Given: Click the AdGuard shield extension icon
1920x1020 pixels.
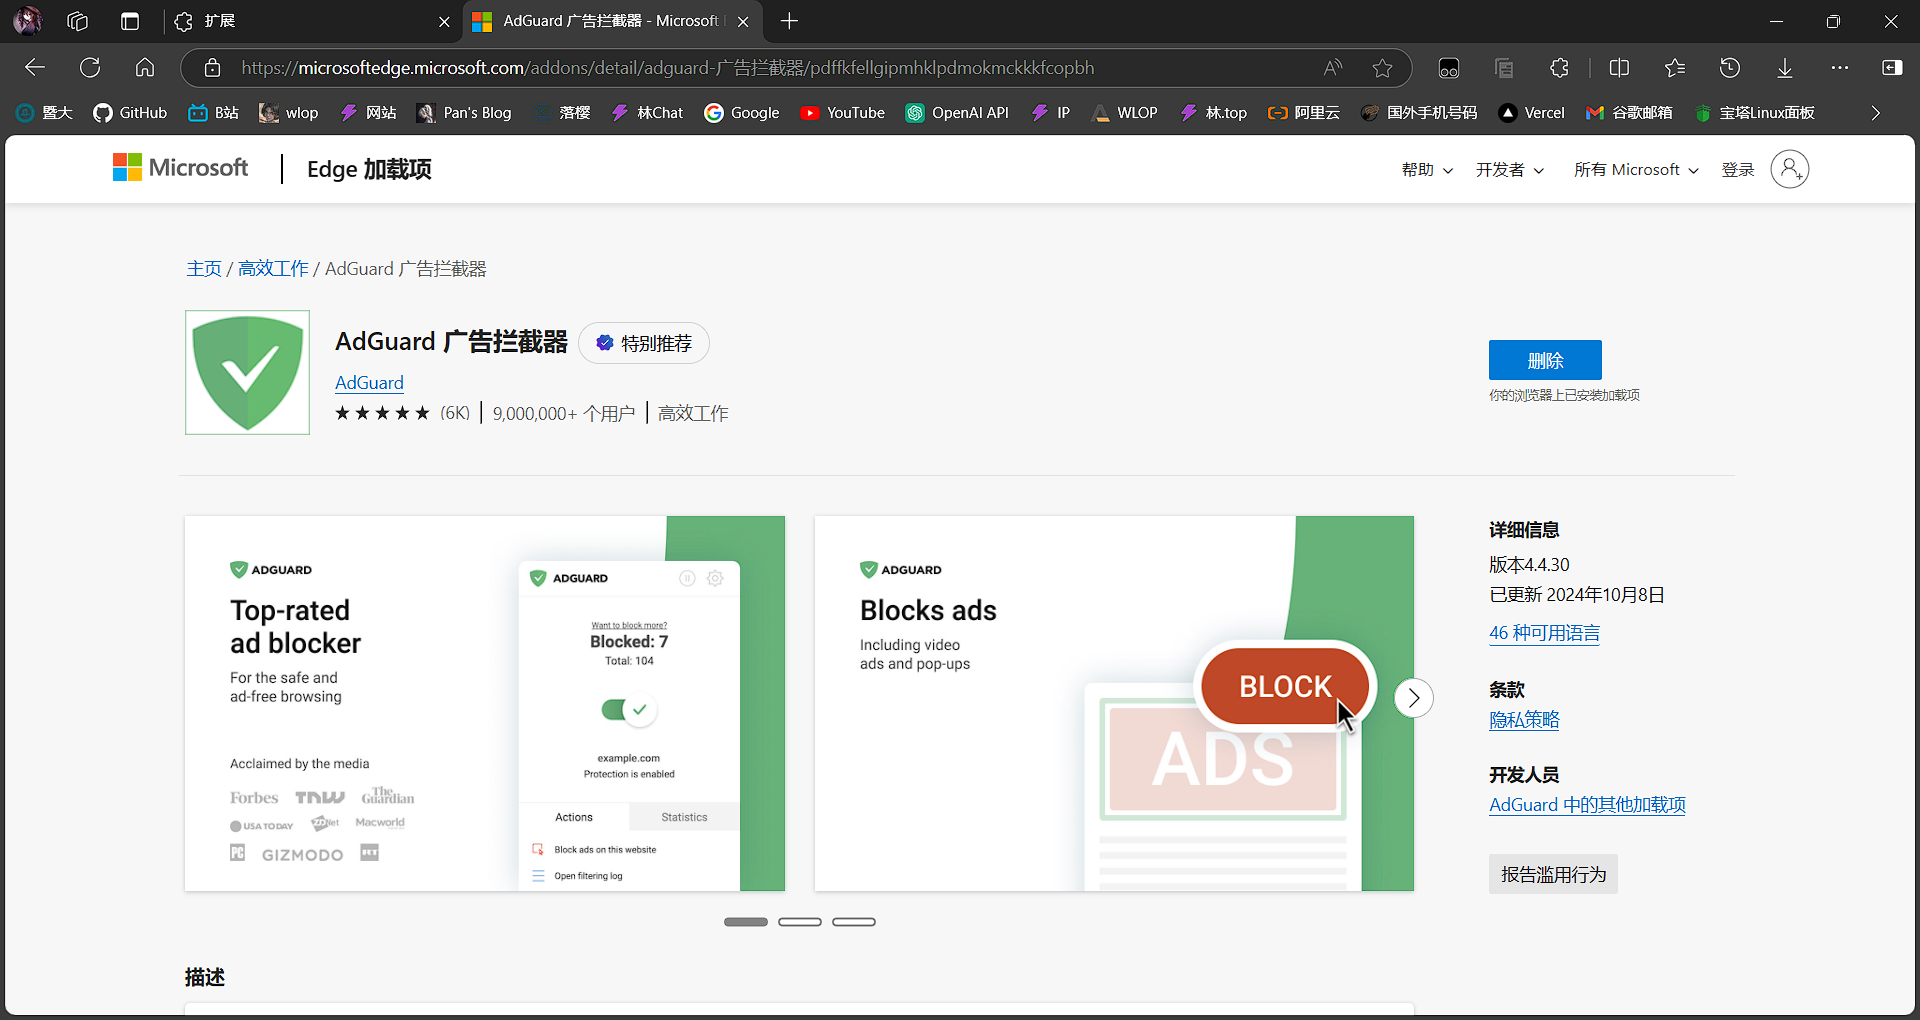Looking at the screenshot, I should (x=247, y=372).
